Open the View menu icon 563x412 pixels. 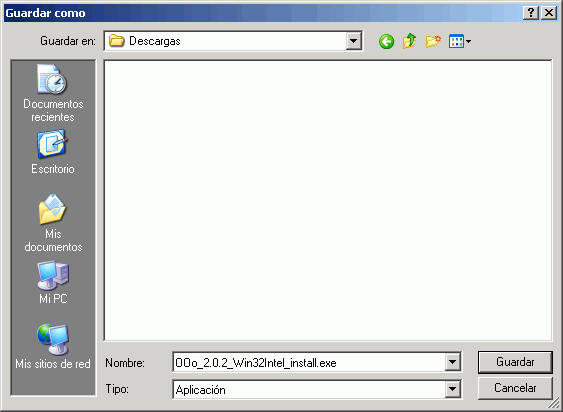(460, 42)
